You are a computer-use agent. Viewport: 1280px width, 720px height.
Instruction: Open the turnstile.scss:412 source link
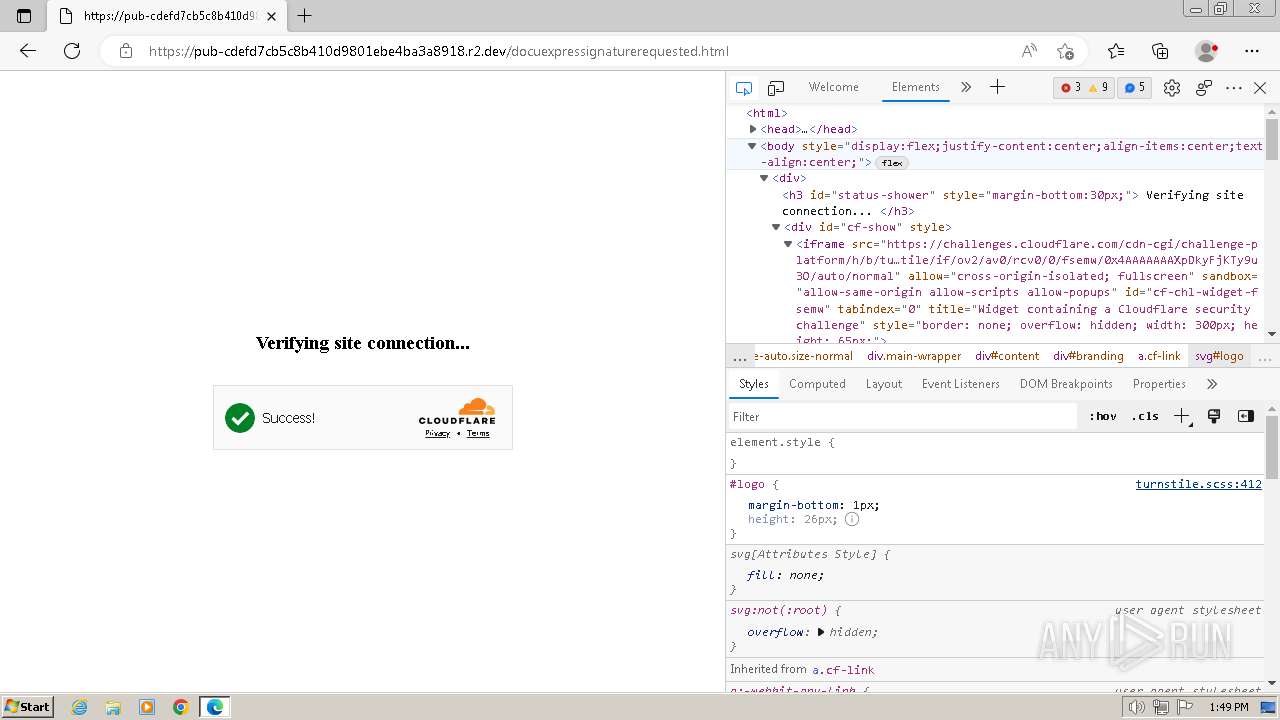[1198, 484]
